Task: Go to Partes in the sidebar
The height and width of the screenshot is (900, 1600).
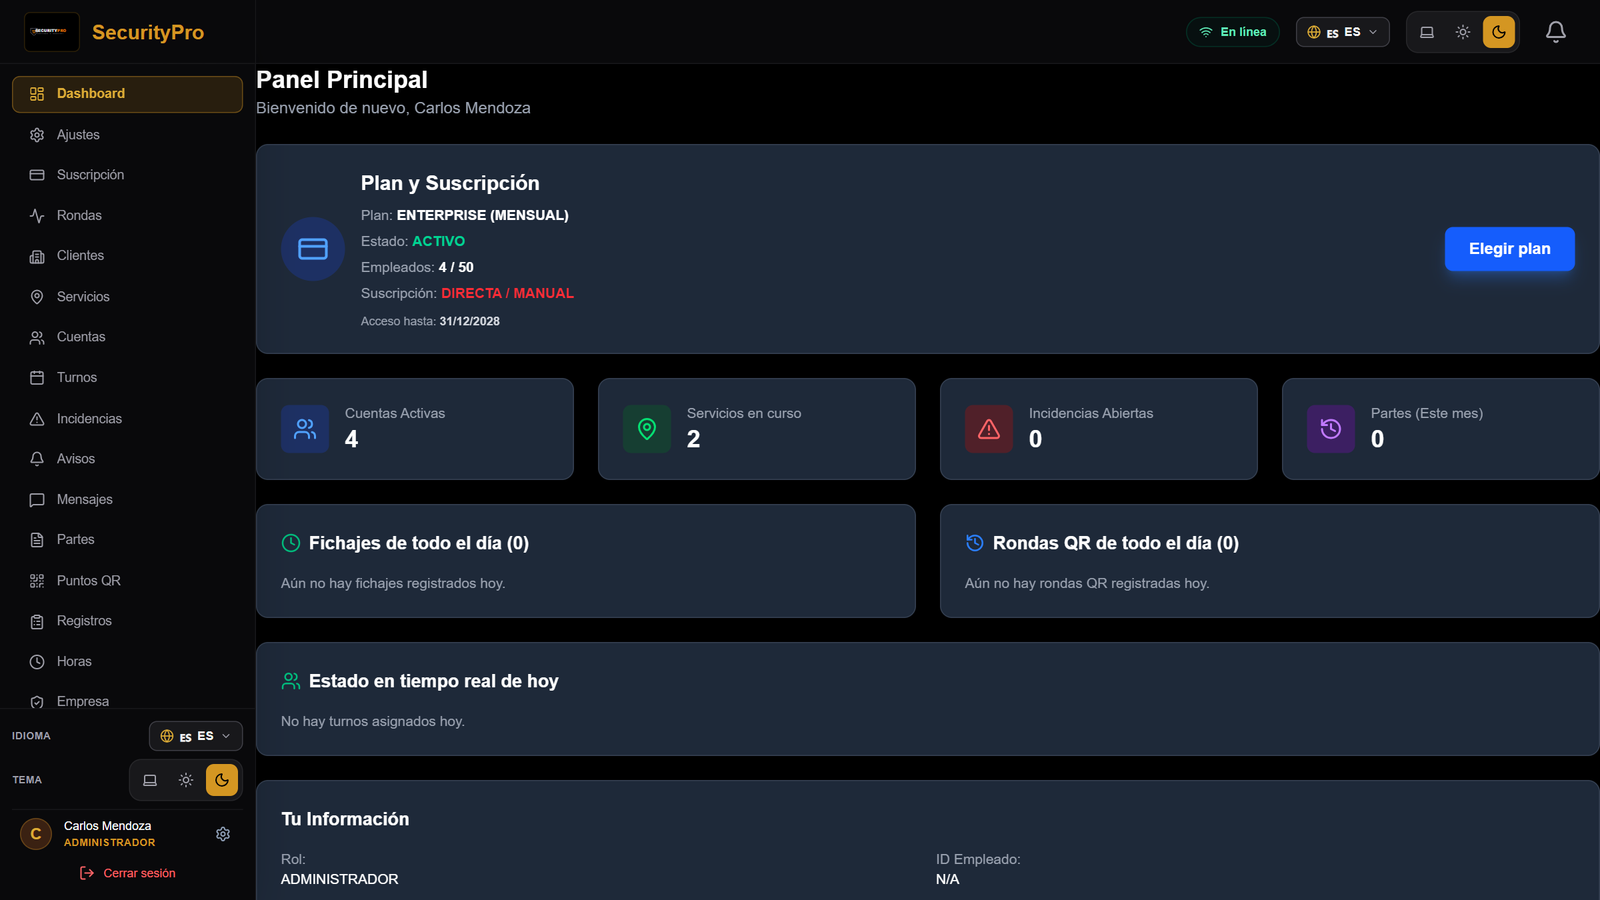Action: (127, 540)
